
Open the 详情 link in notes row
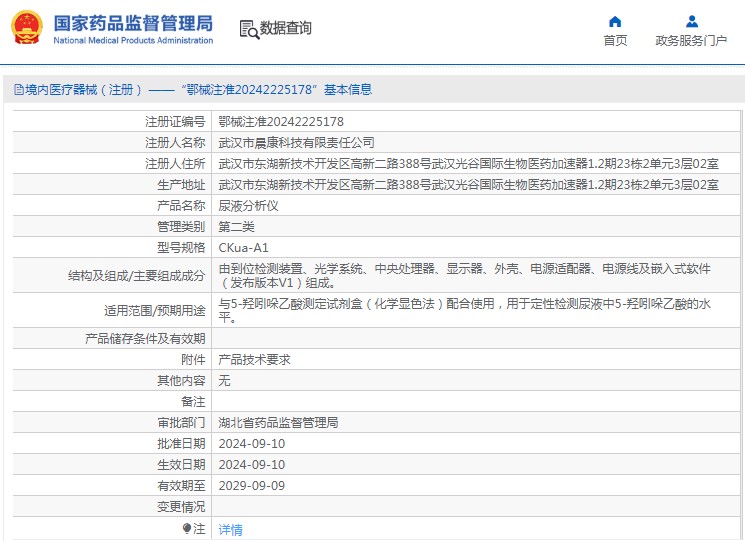[230, 529]
